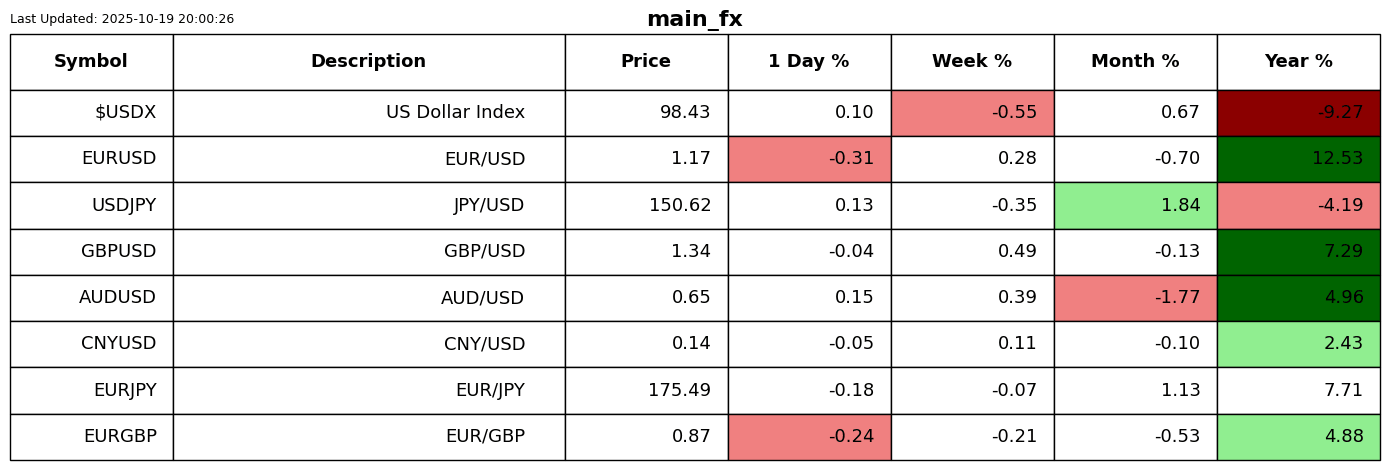Click the dark red -9.27 cell

pyautogui.click(x=1298, y=113)
